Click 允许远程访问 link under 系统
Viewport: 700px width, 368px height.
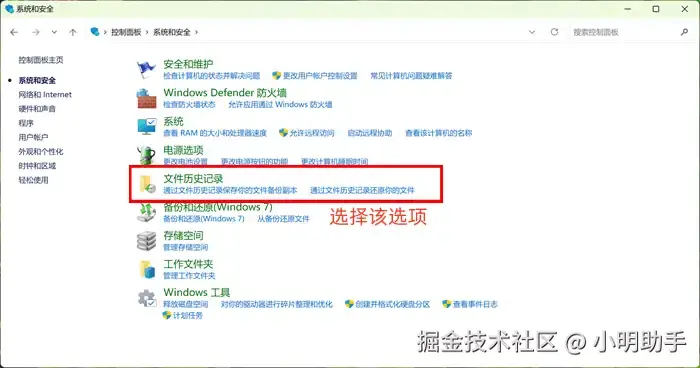[x=312, y=133]
